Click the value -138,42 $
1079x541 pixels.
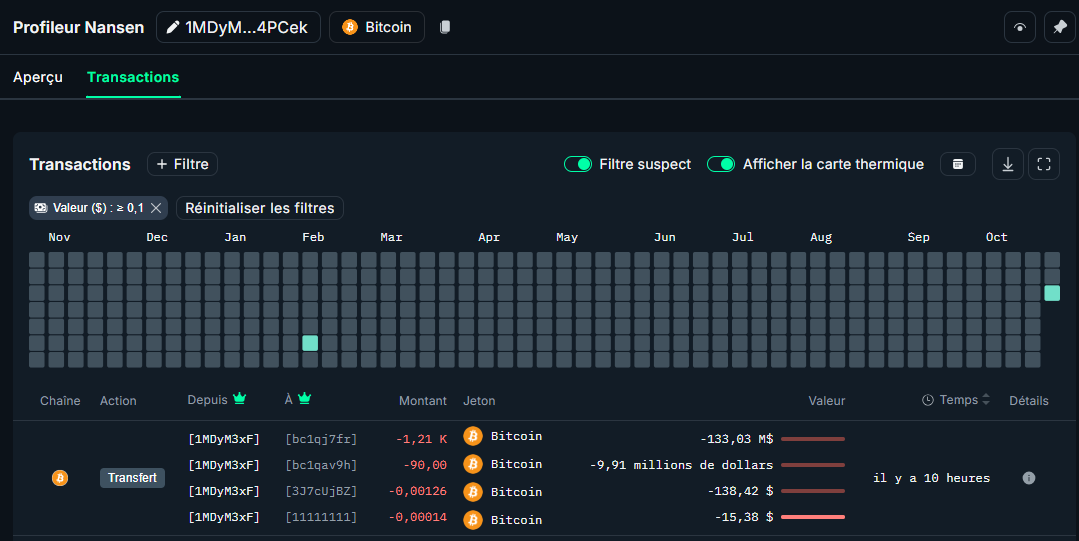[x=740, y=491]
